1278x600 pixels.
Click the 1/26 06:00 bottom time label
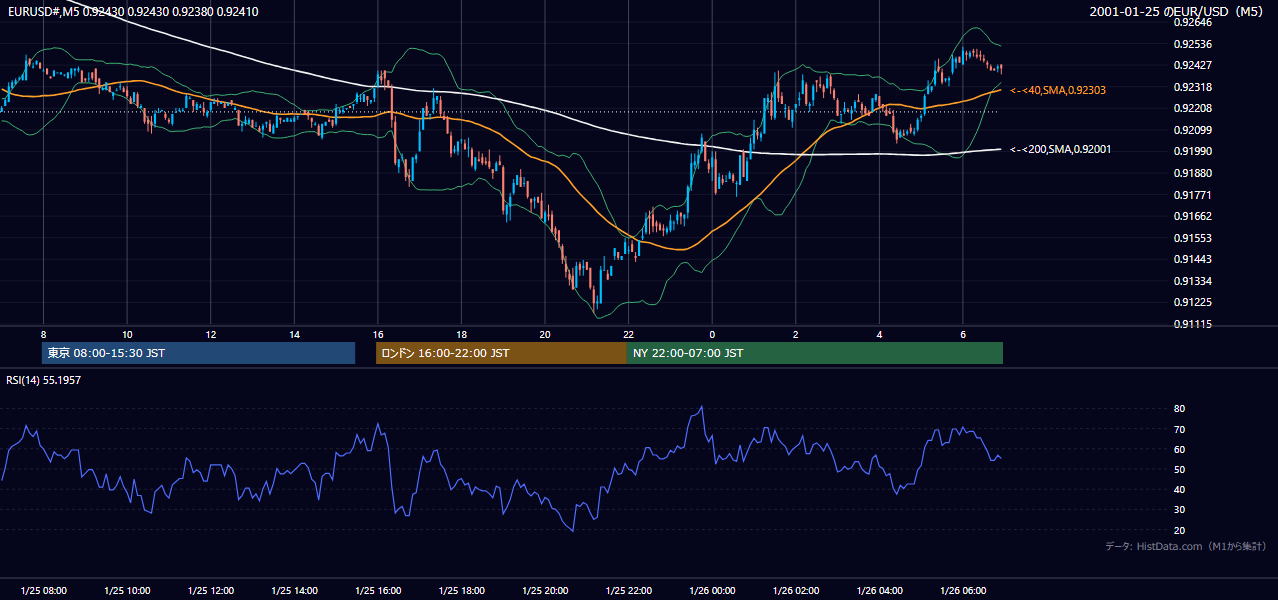(962, 590)
